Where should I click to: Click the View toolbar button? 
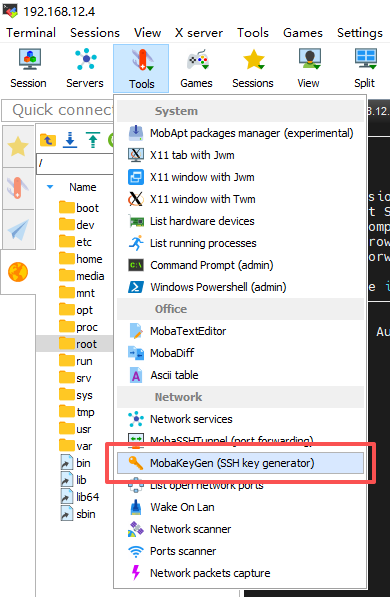[x=308, y=69]
